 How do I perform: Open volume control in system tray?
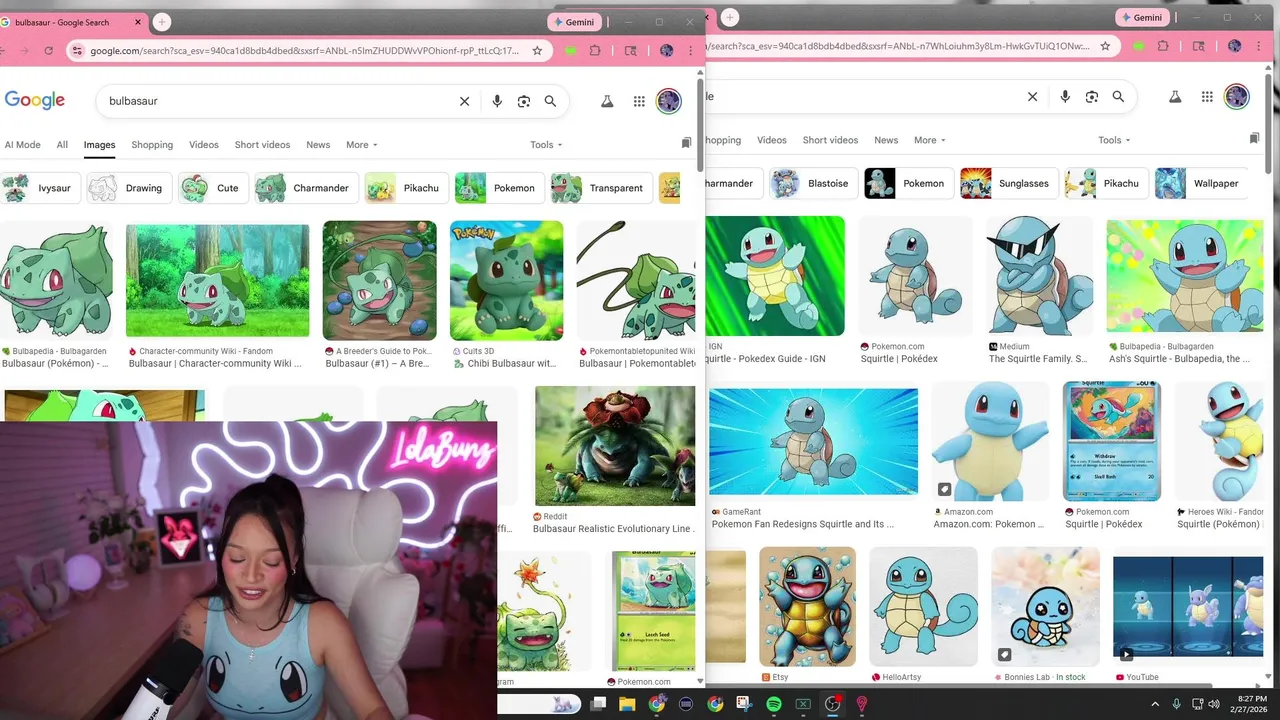click(1214, 704)
